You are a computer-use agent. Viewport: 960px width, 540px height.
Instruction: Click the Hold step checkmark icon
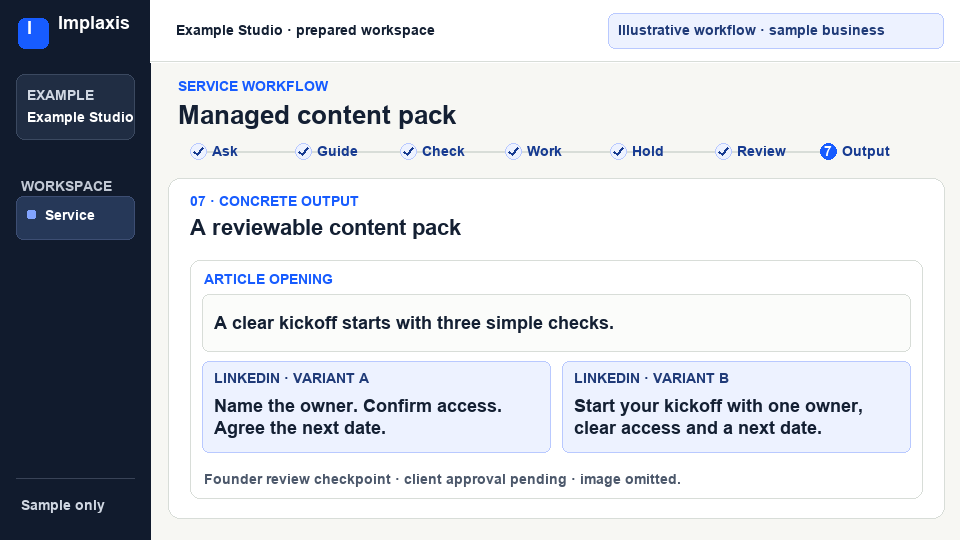[618, 151]
